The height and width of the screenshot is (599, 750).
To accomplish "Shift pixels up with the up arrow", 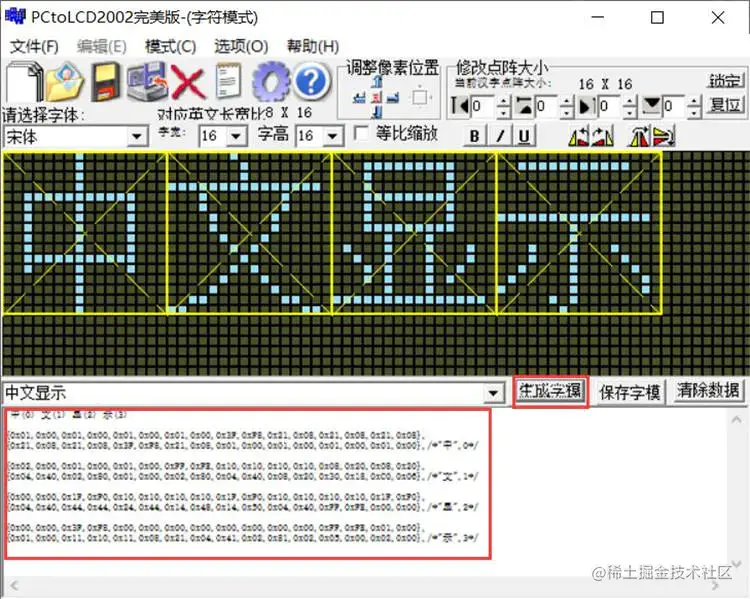I will (377, 82).
